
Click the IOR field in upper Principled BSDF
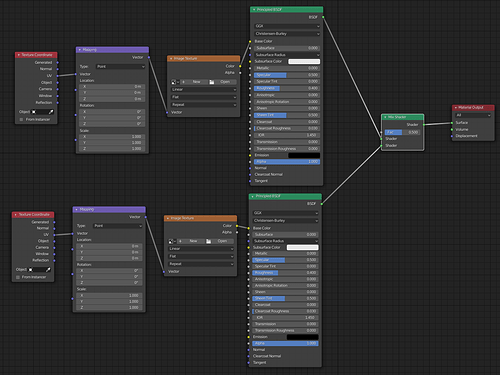[287, 135]
